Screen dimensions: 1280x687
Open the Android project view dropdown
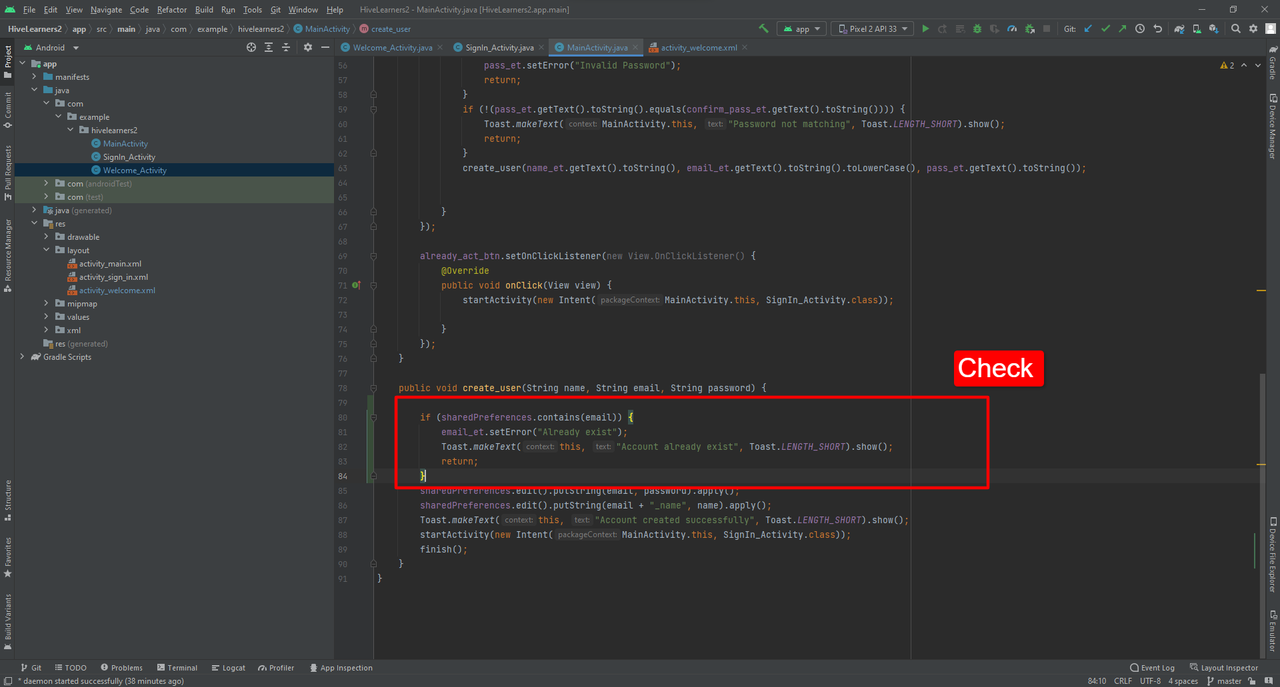[52, 47]
